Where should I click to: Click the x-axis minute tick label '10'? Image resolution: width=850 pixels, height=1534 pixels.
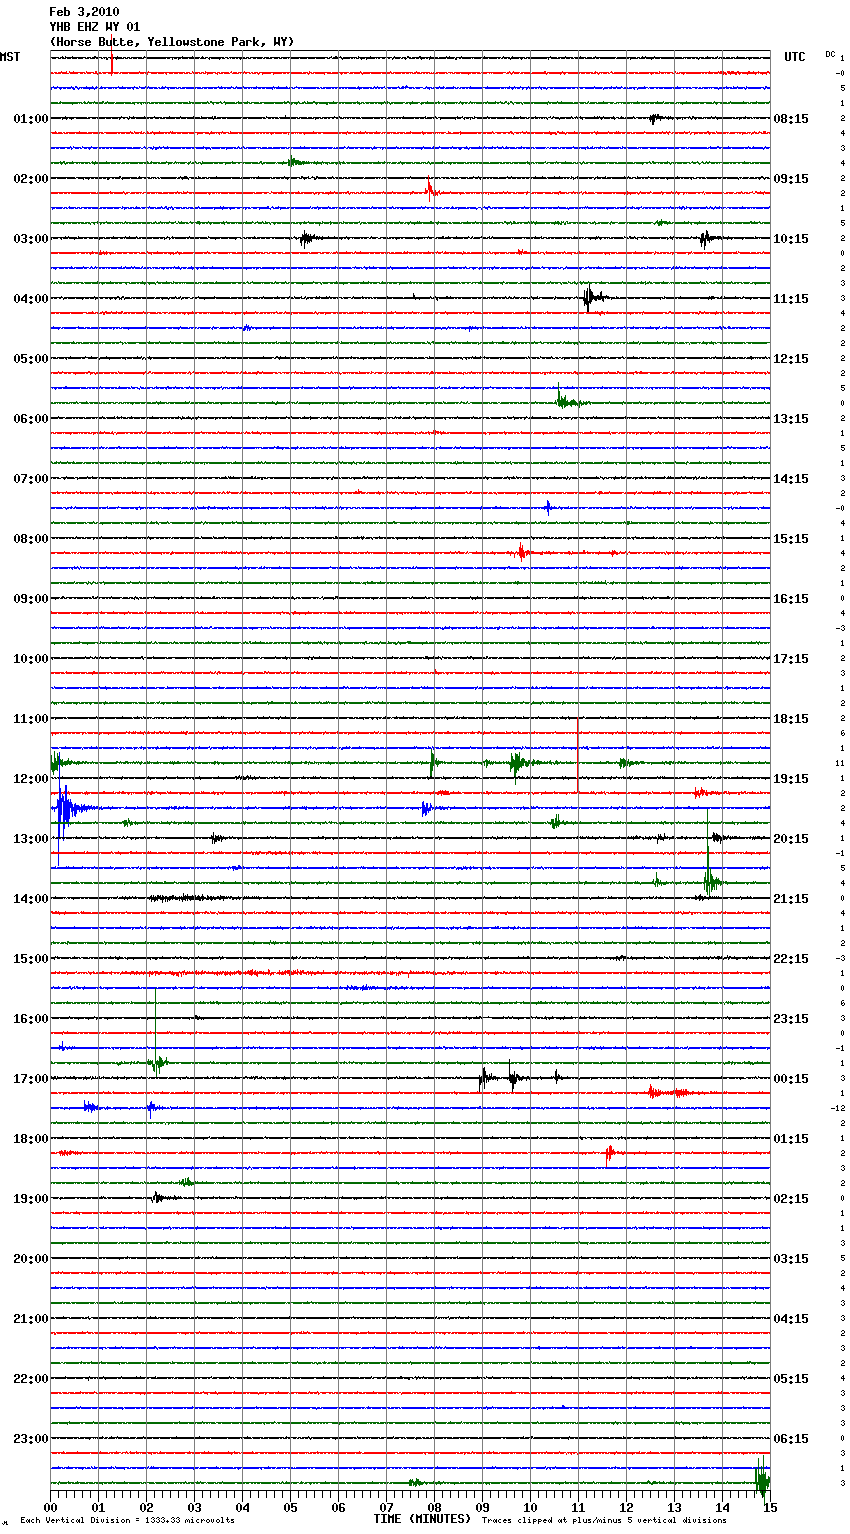click(530, 1507)
